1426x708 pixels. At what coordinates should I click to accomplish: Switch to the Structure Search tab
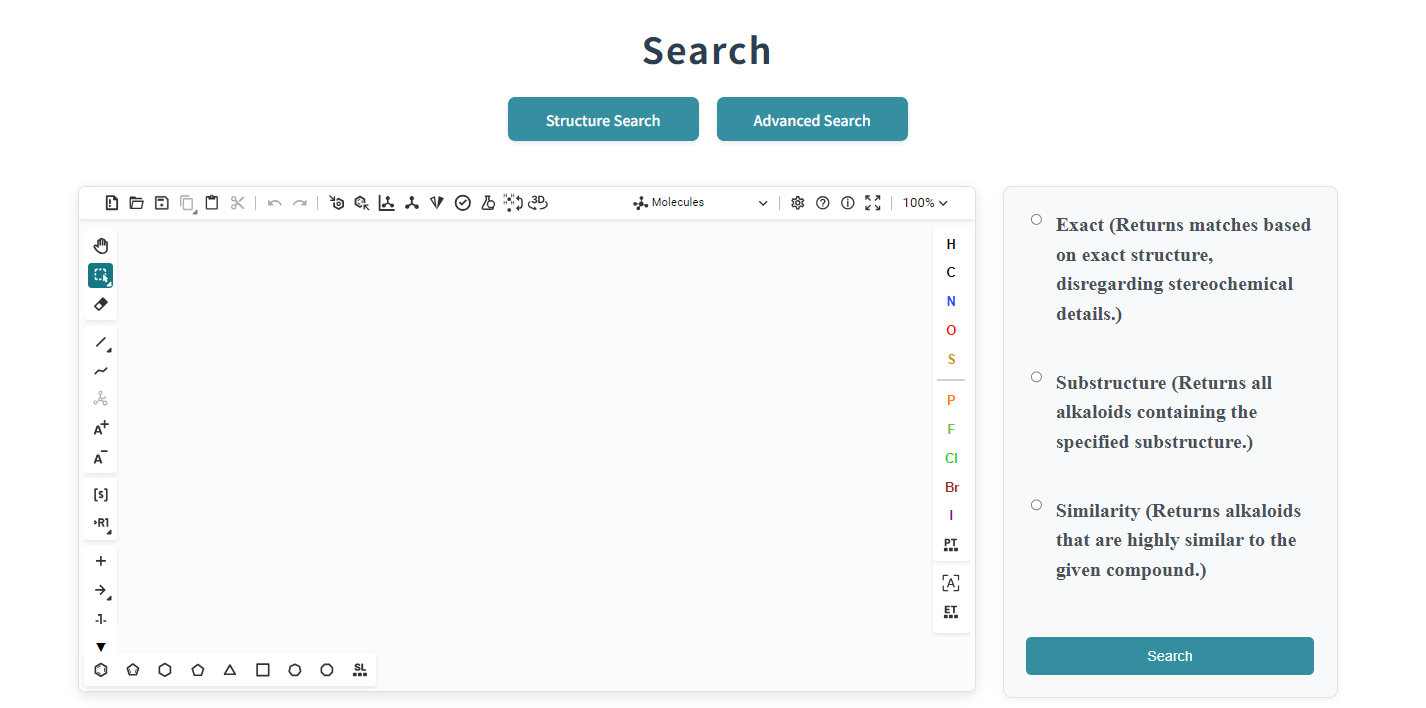pyautogui.click(x=603, y=120)
